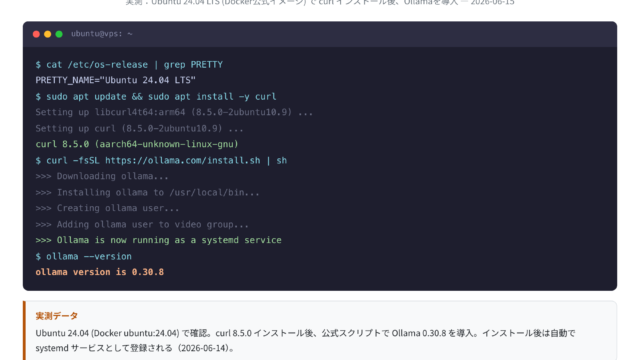
Task: Click the green dot in terminal header
Action: (59, 34)
